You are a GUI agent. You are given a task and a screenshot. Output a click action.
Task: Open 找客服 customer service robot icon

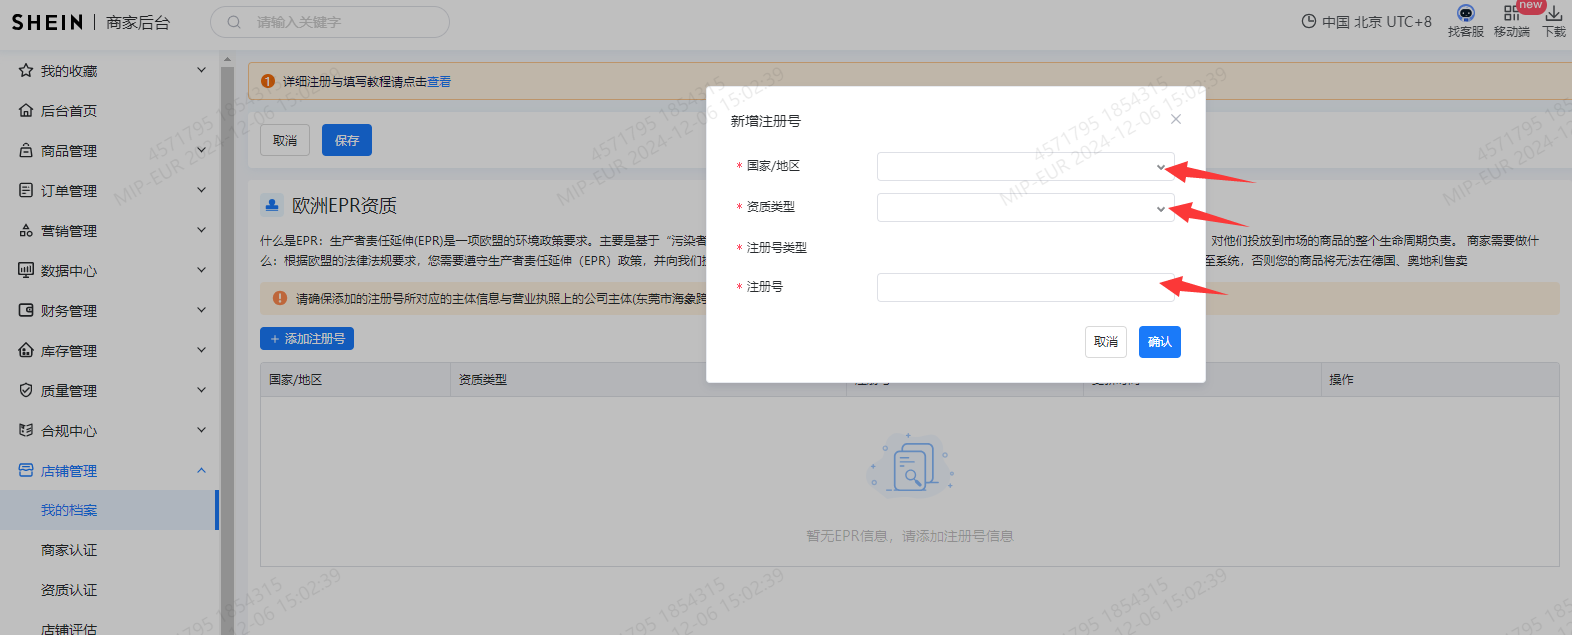point(1465,13)
